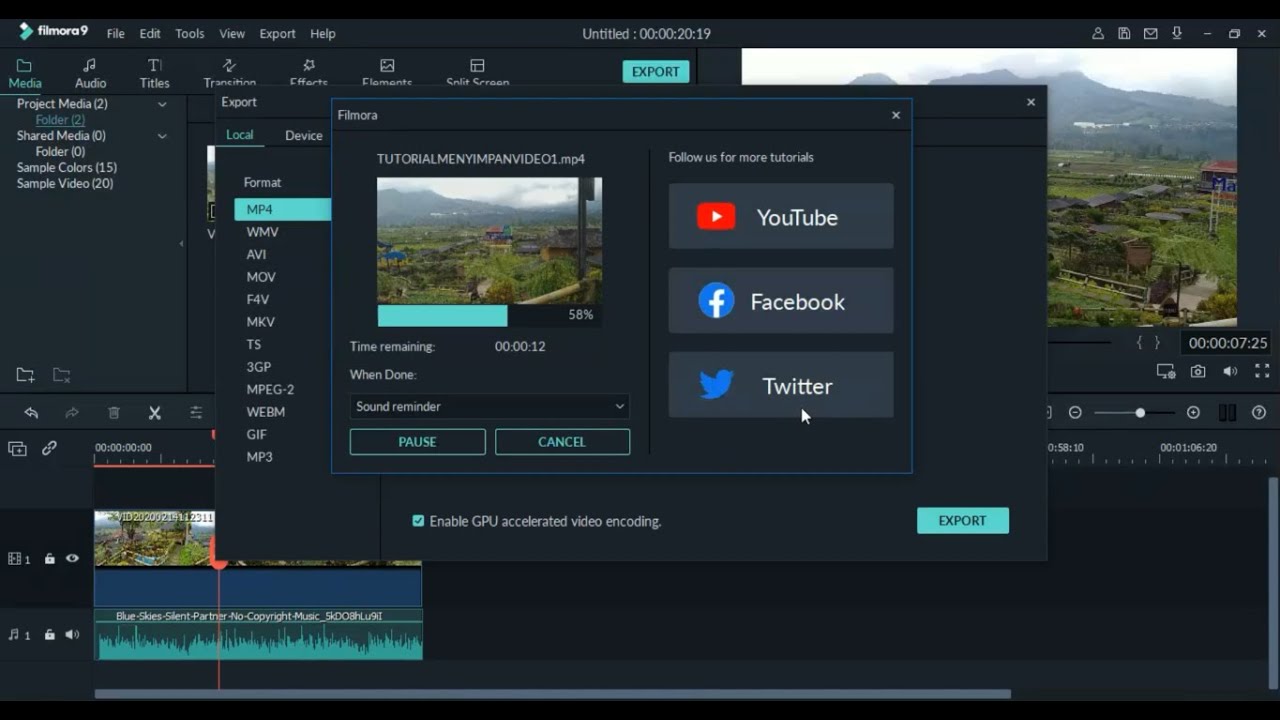Click the snapshot camera icon

point(1198,371)
